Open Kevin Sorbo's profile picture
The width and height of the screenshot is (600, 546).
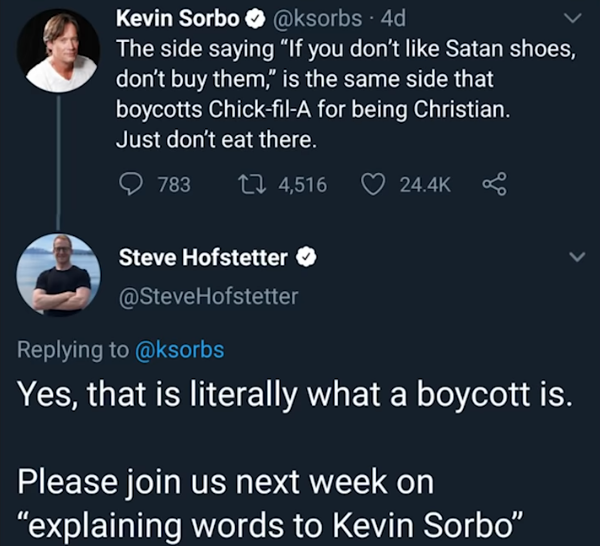pyautogui.click(x=59, y=50)
